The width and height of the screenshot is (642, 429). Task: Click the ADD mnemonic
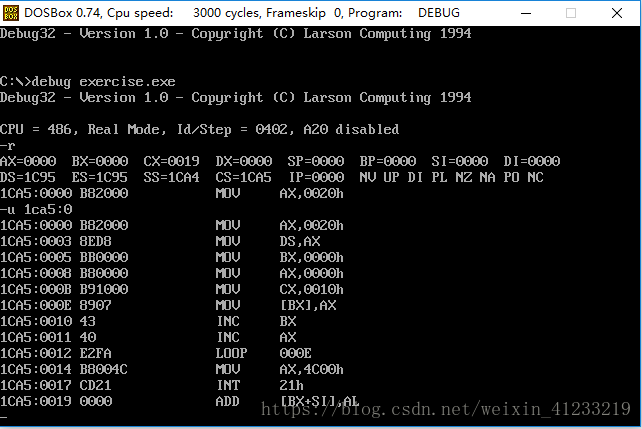tap(228, 401)
